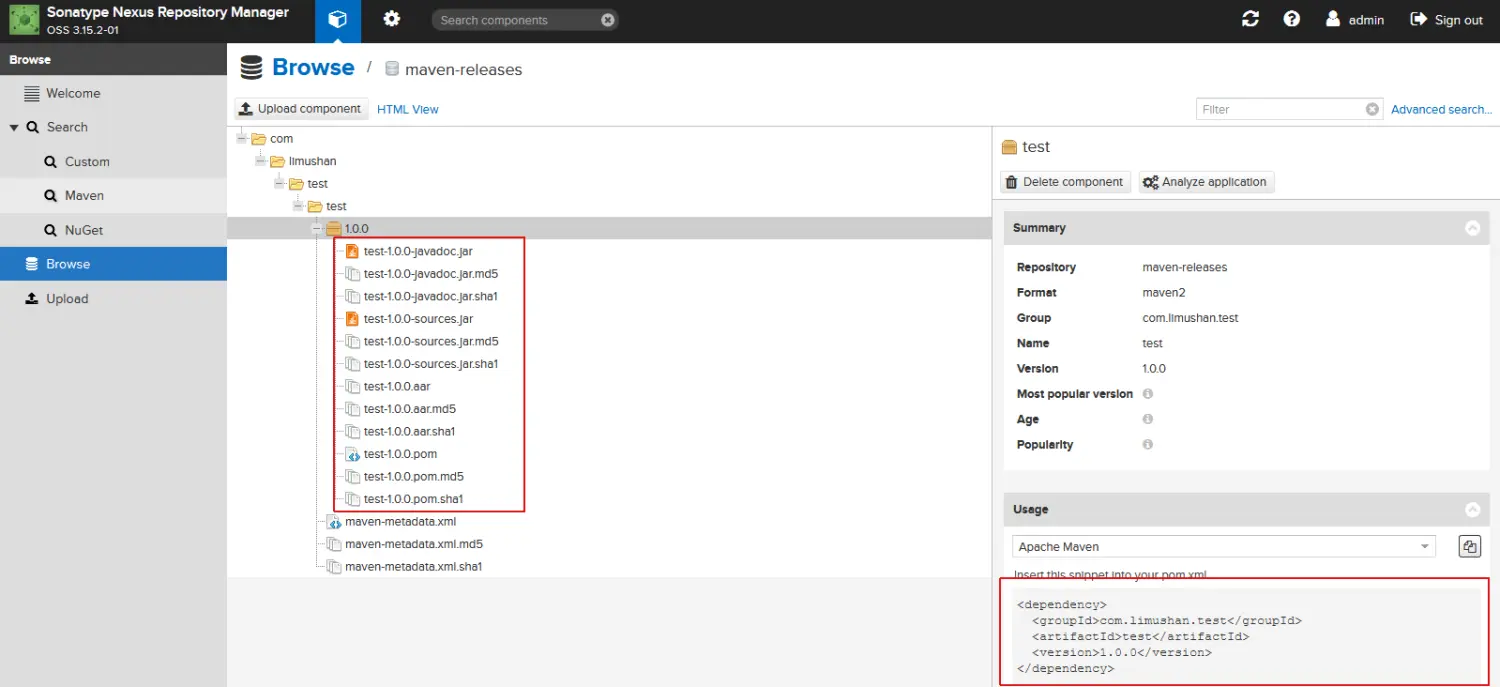Select test-1.0.0.aar.sha1 file icon
This screenshot has height=687, width=1500.
(x=352, y=431)
